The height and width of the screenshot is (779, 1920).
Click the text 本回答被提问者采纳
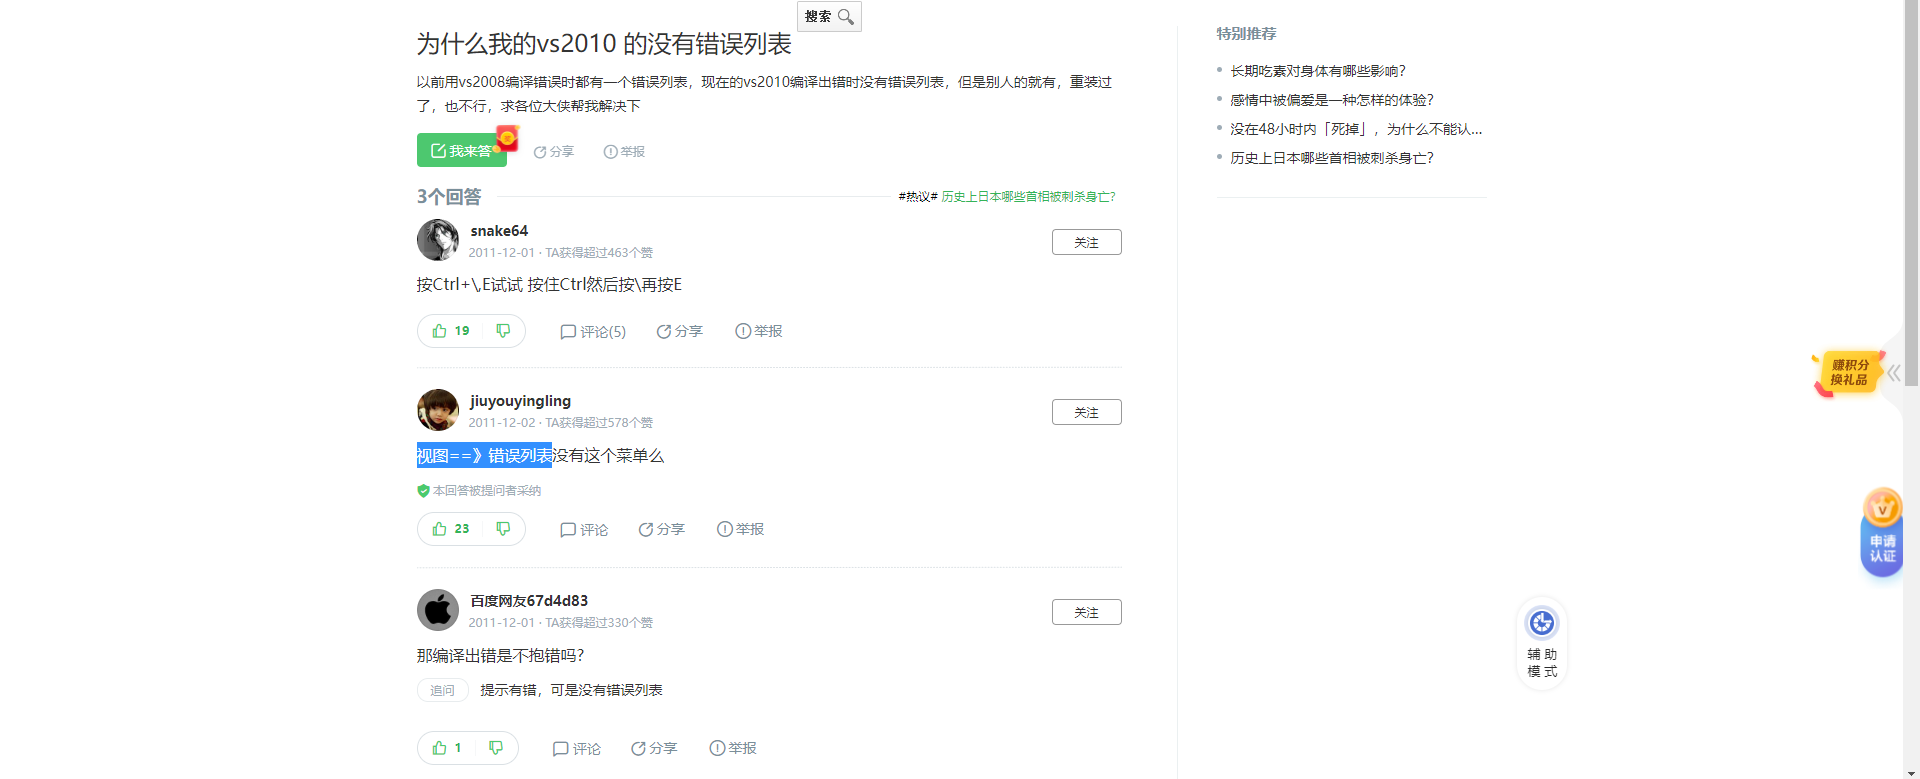(486, 491)
